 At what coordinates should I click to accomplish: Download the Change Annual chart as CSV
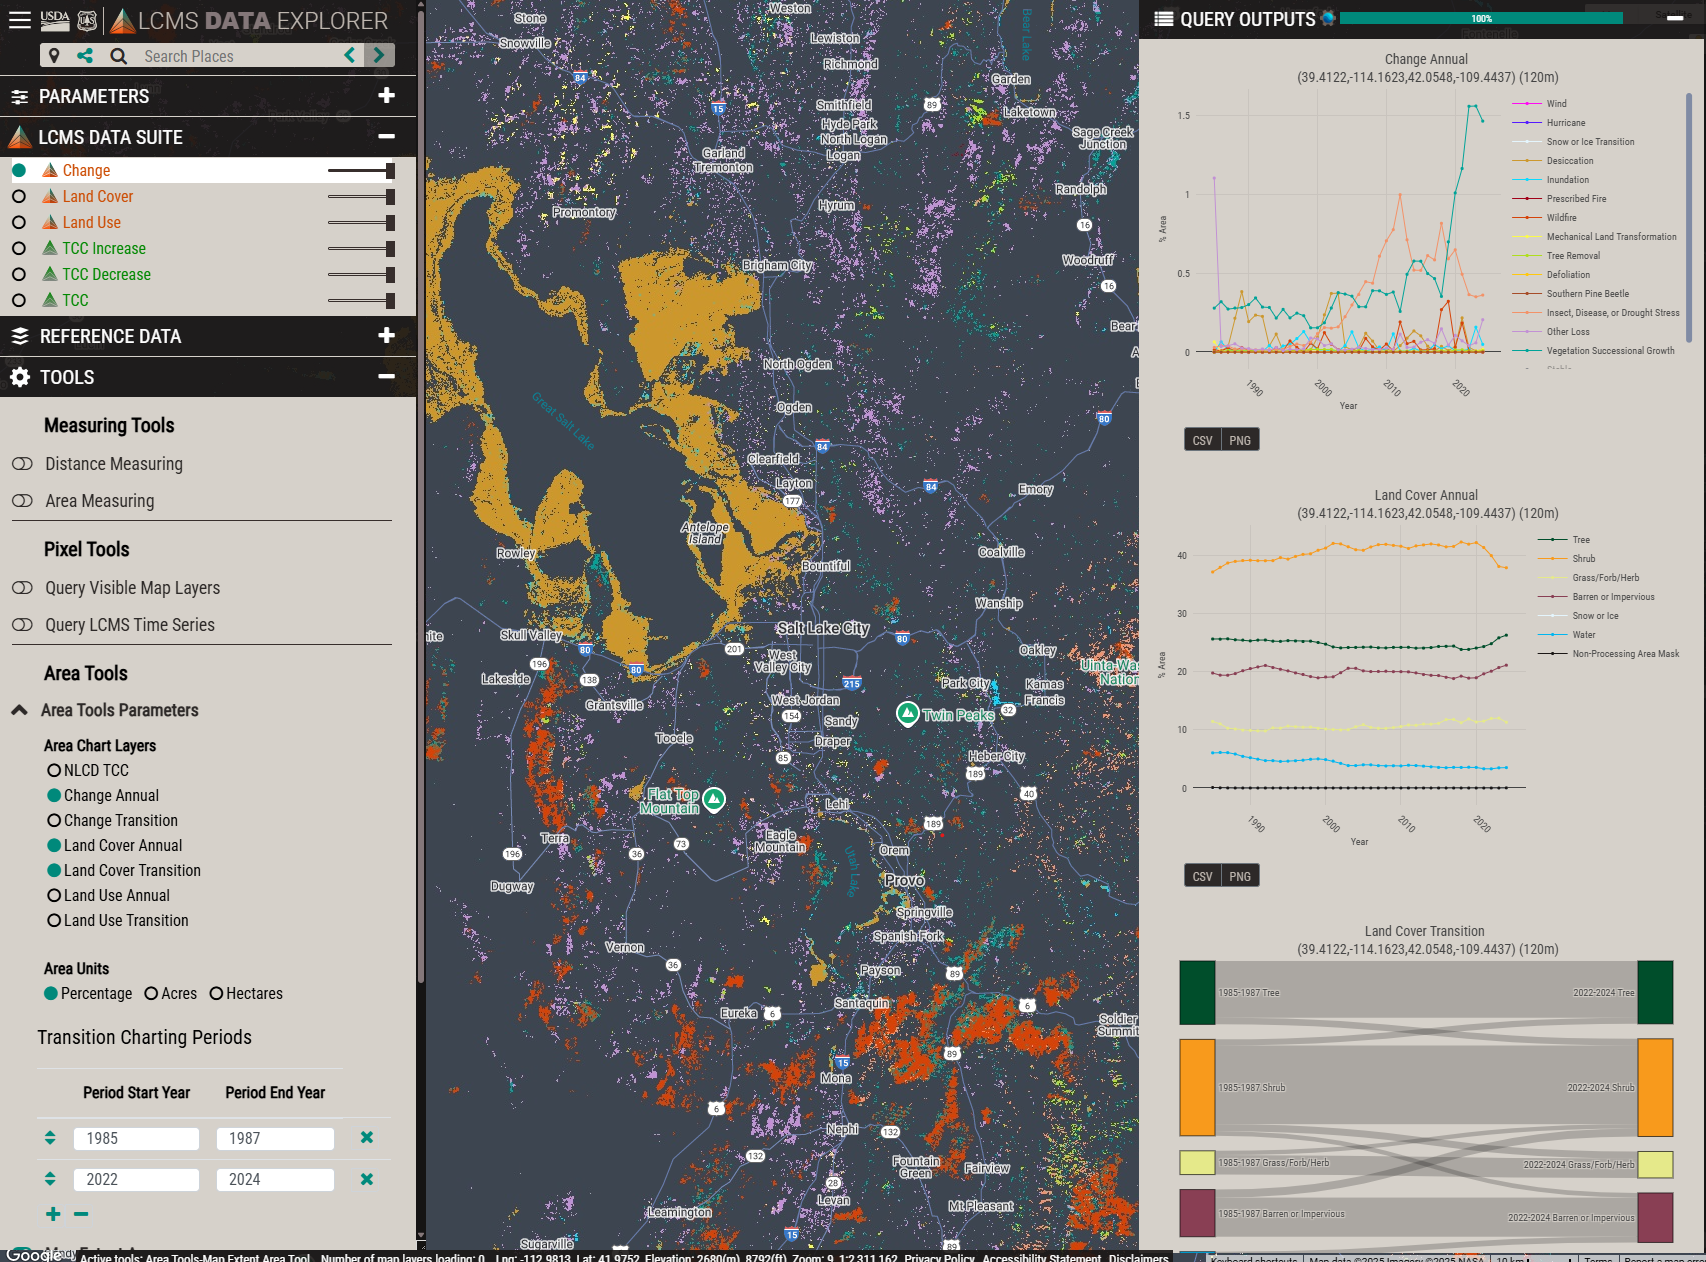pyautogui.click(x=1202, y=439)
